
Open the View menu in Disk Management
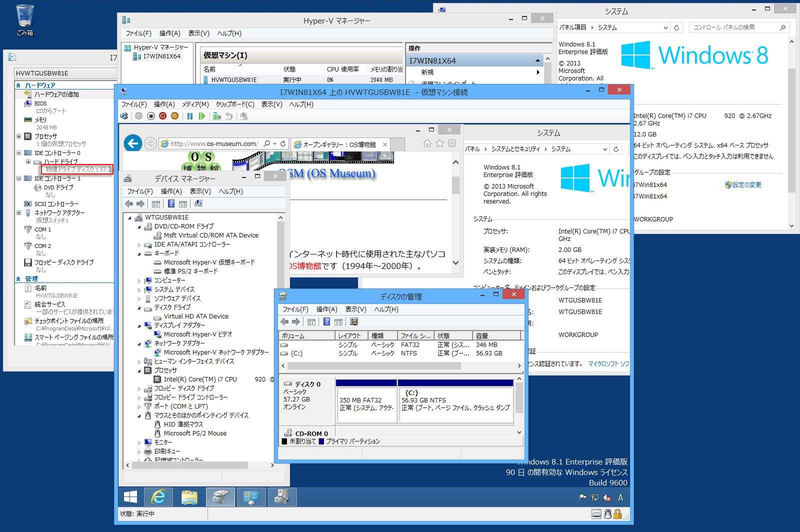[x=356, y=309]
